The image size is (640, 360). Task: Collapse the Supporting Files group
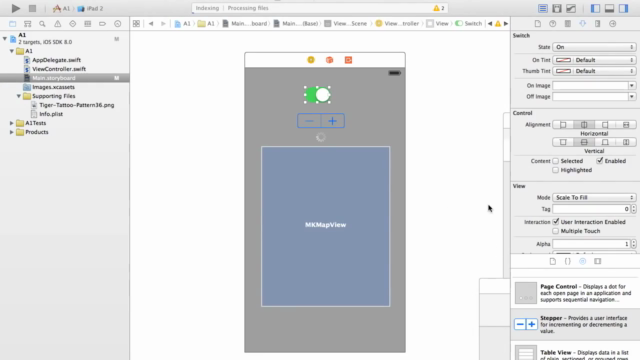tap(19, 96)
